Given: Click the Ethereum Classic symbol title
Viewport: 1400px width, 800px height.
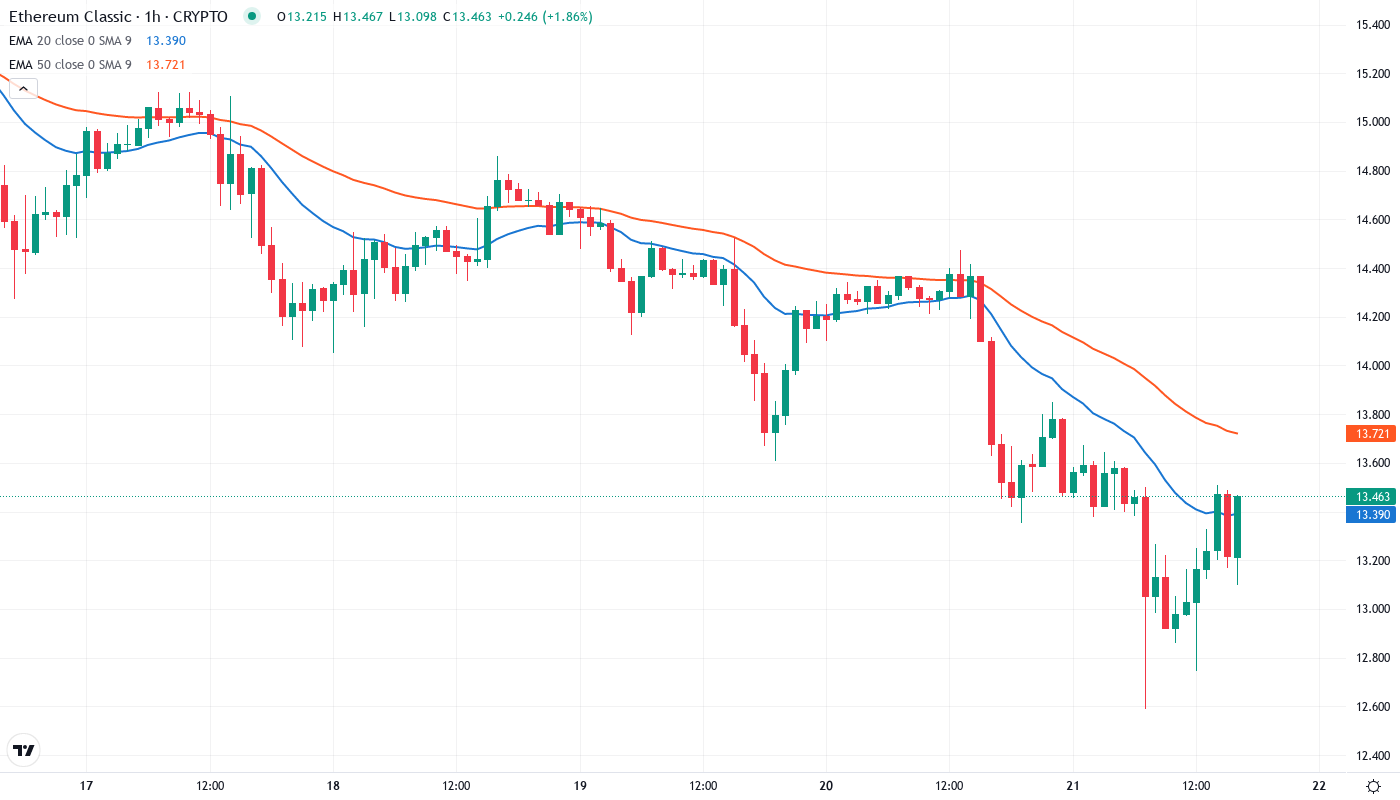Looking at the screenshot, I should click(118, 16).
